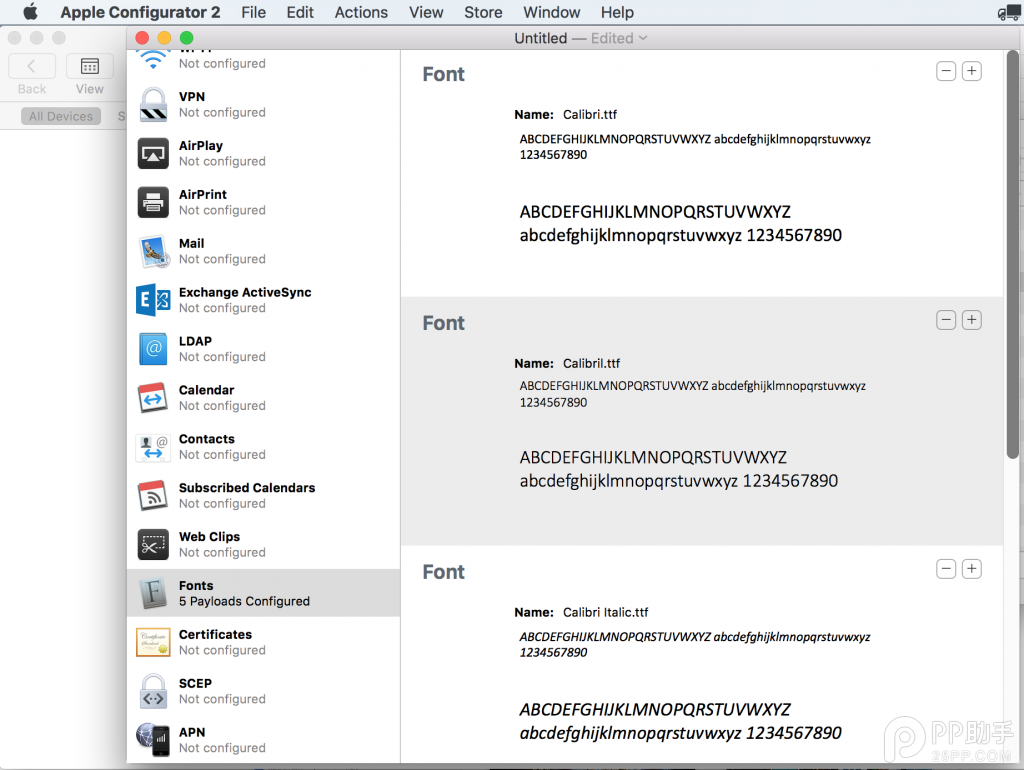This screenshot has width=1024, height=770.
Task: Select the Mail stamp icon
Action: 153,251
